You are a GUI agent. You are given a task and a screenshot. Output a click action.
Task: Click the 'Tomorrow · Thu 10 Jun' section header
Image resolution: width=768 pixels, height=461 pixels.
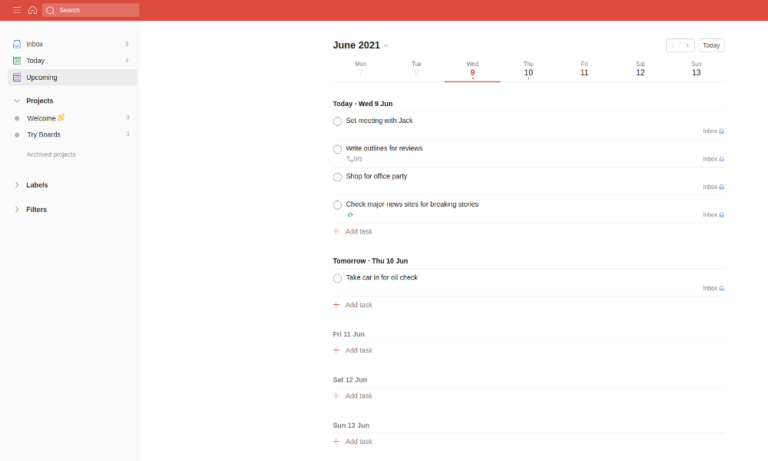[x=370, y=261]
